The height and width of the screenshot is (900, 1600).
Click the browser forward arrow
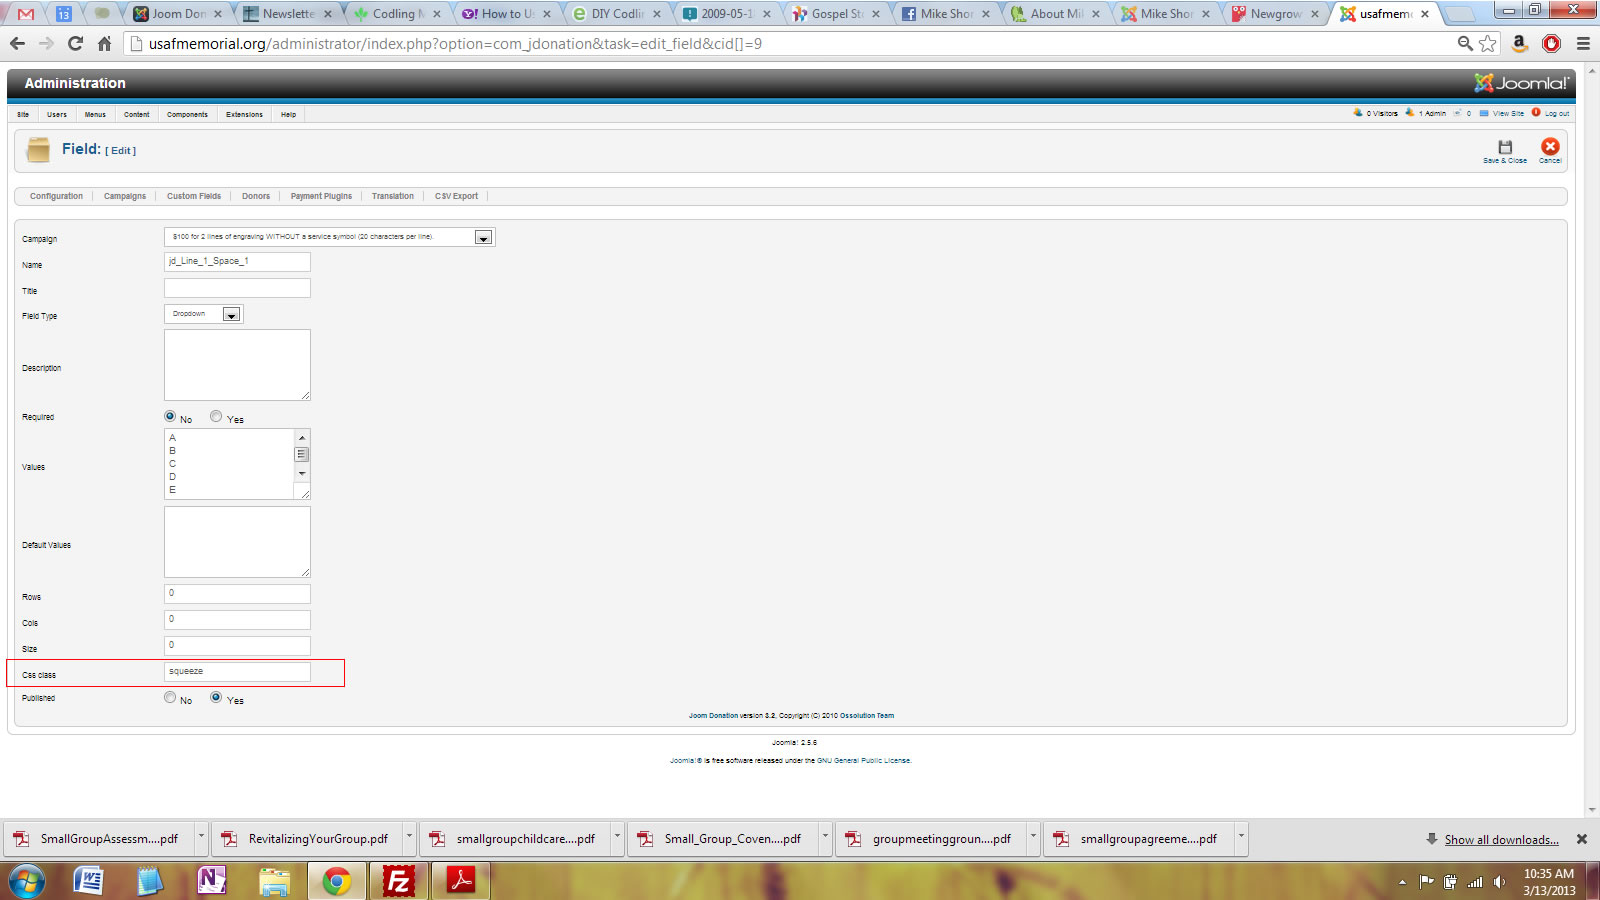coord(46,43)
